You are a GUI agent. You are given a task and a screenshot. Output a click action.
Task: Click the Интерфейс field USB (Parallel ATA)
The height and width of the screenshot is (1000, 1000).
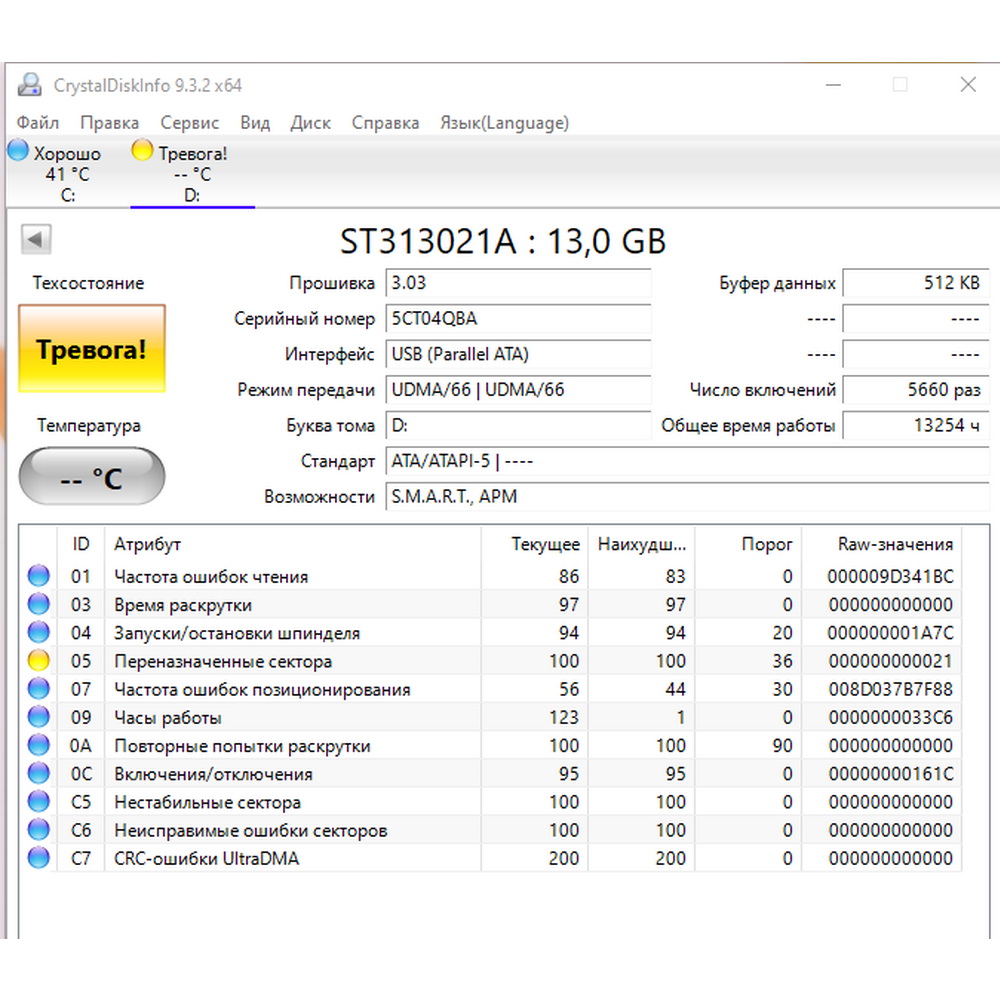[518, 354]
